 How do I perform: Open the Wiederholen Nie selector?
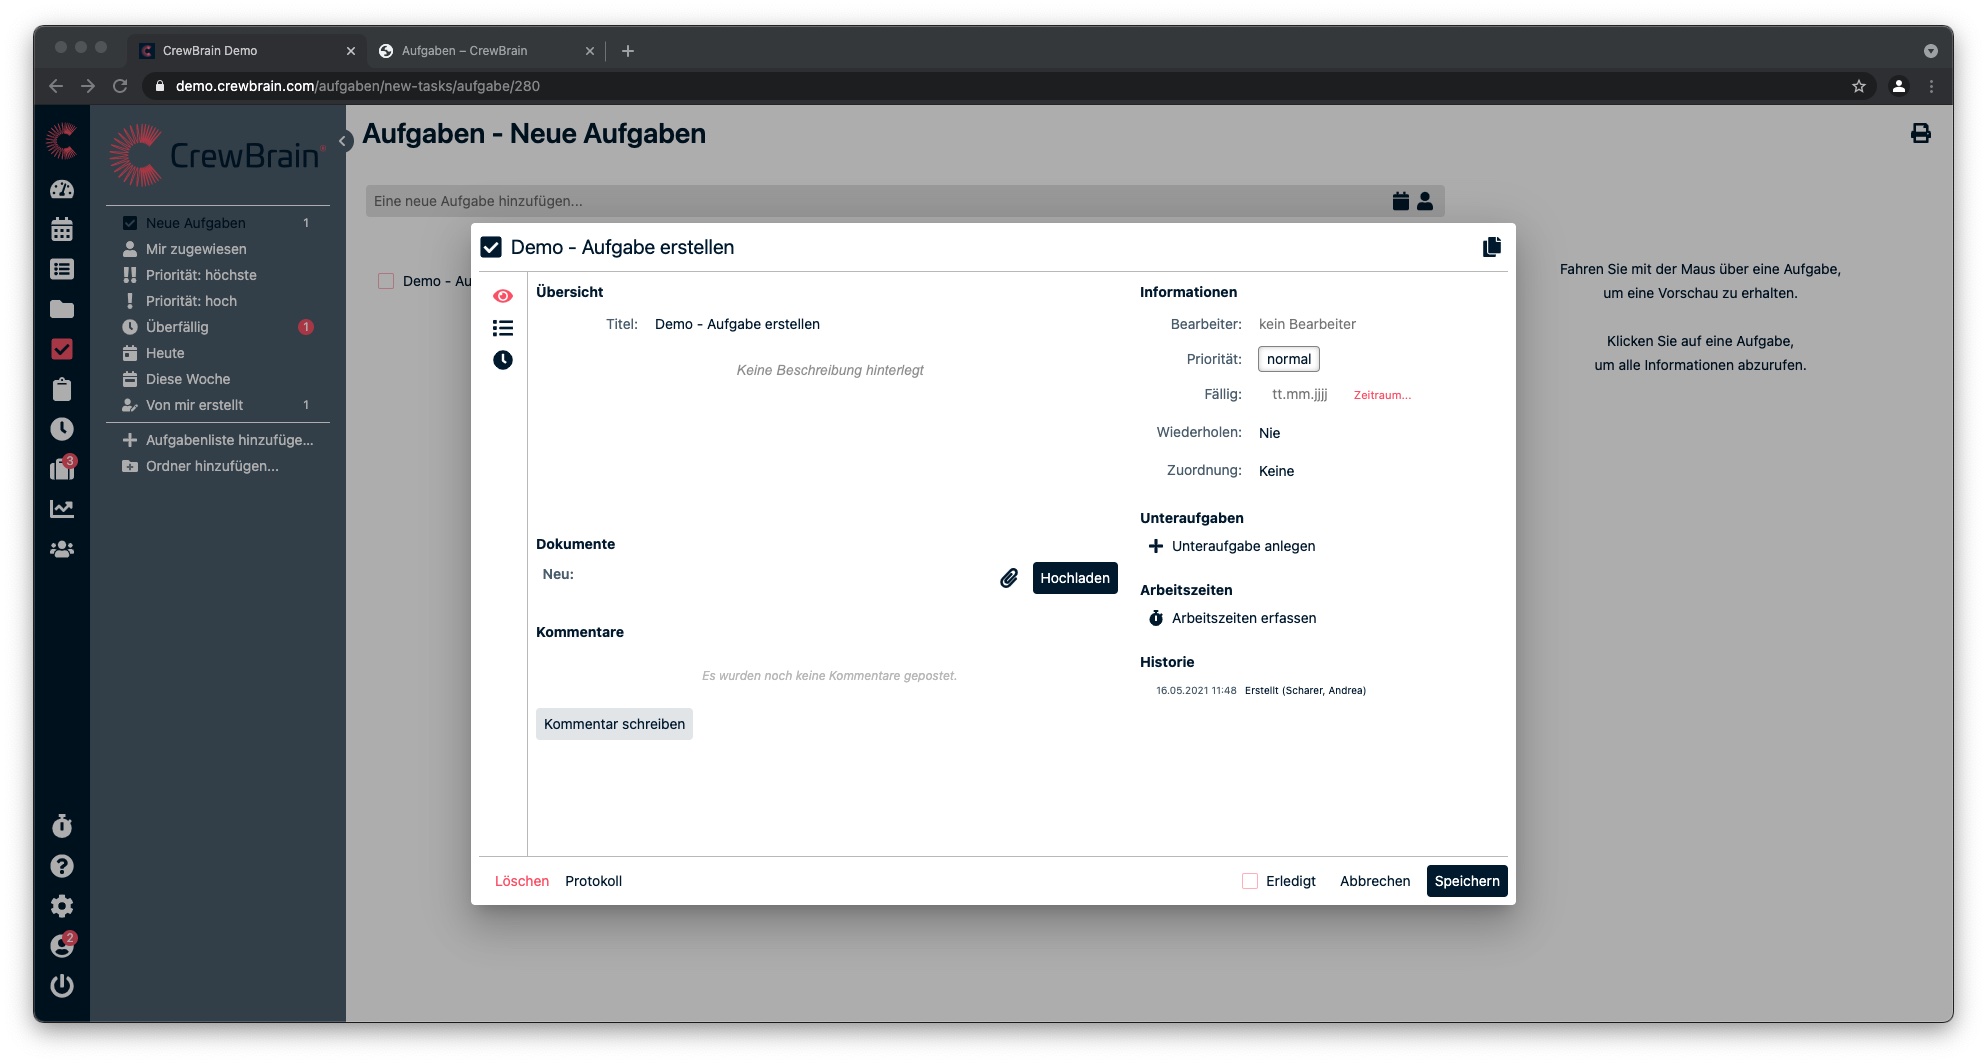1269,433
